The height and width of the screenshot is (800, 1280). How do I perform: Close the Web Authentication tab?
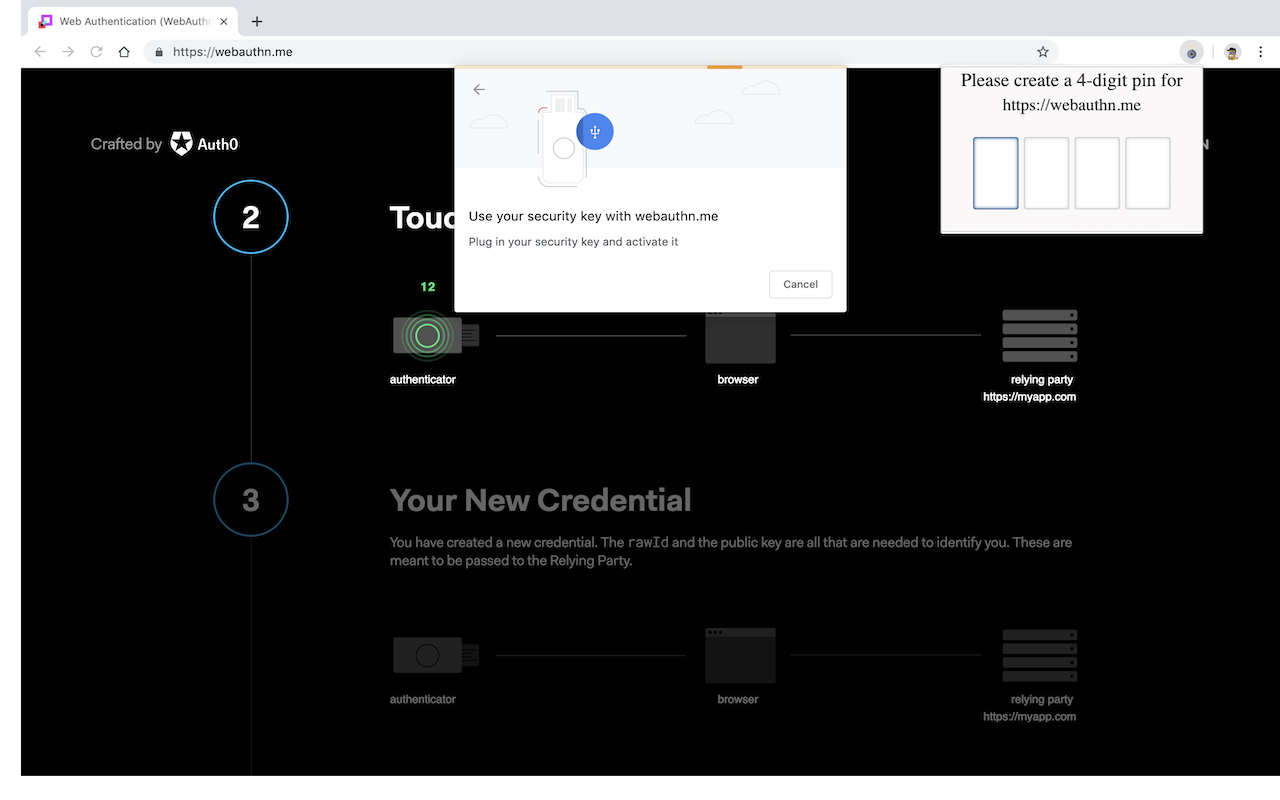tap(226, 21)
